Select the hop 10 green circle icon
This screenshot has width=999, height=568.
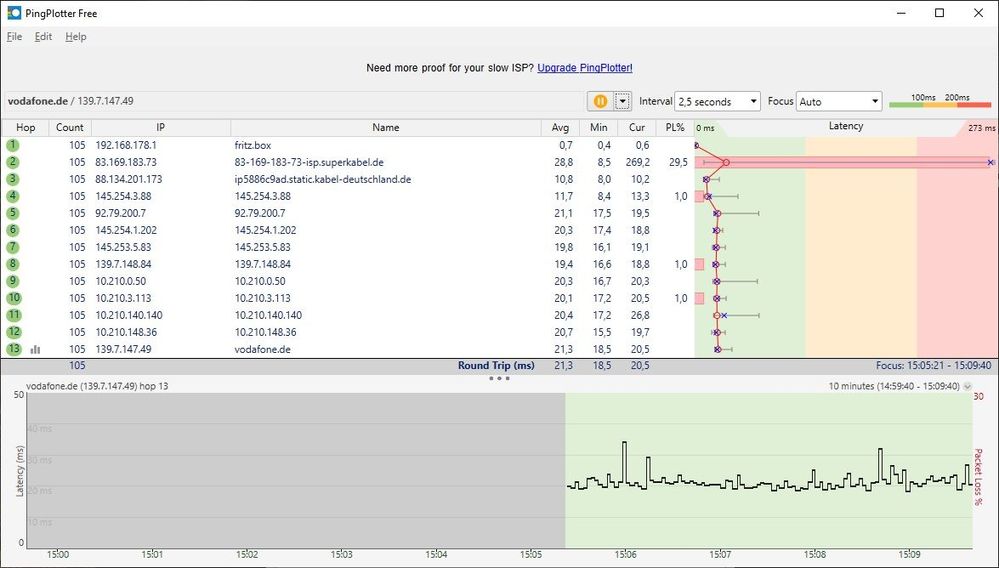pyautogui.click(x=13, y=298)
